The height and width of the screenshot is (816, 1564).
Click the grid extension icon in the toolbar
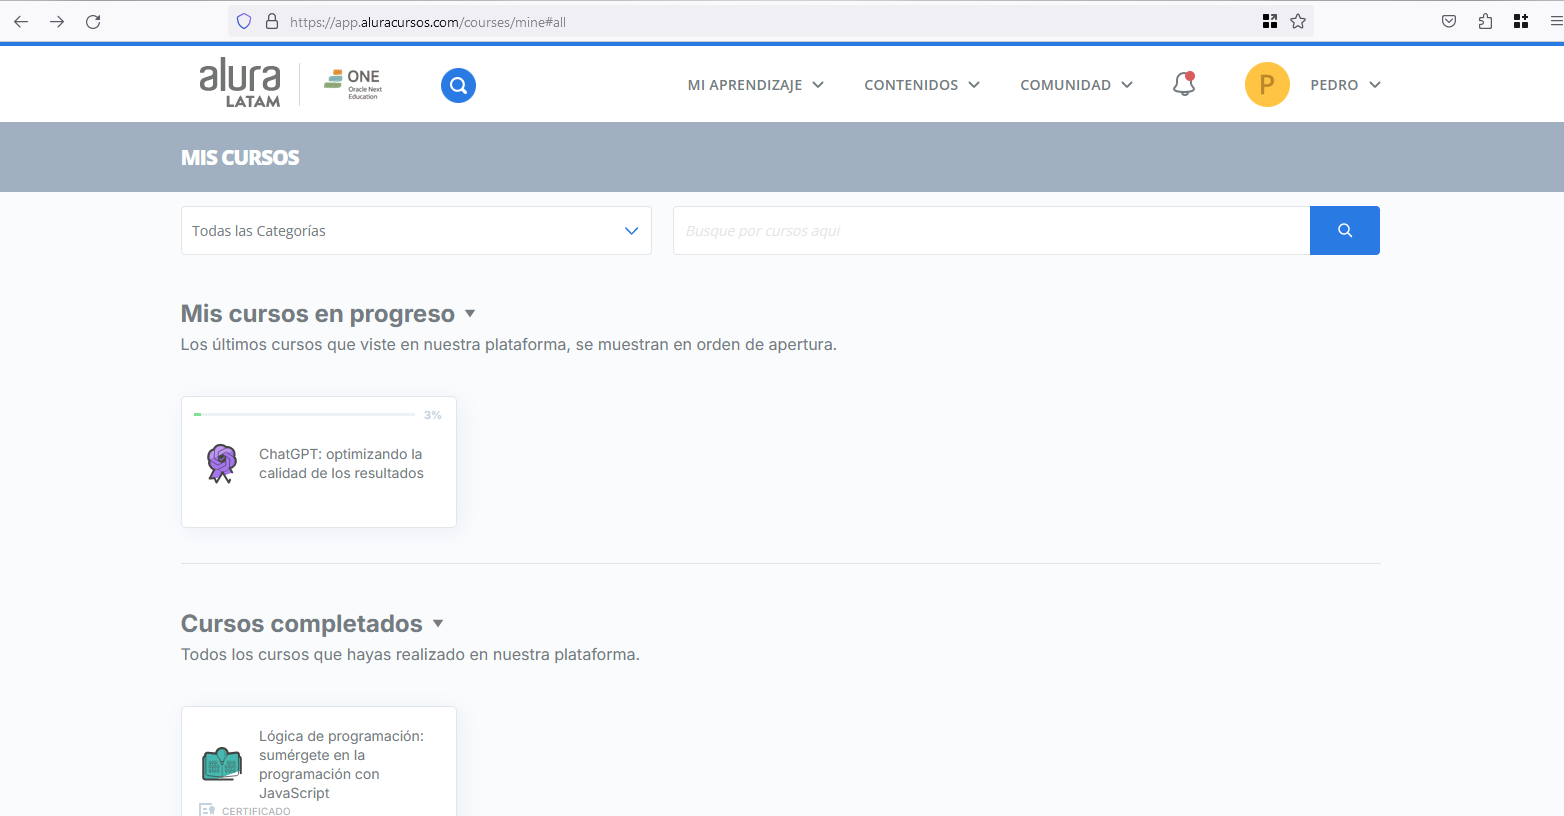click(x=1521, y=21)
